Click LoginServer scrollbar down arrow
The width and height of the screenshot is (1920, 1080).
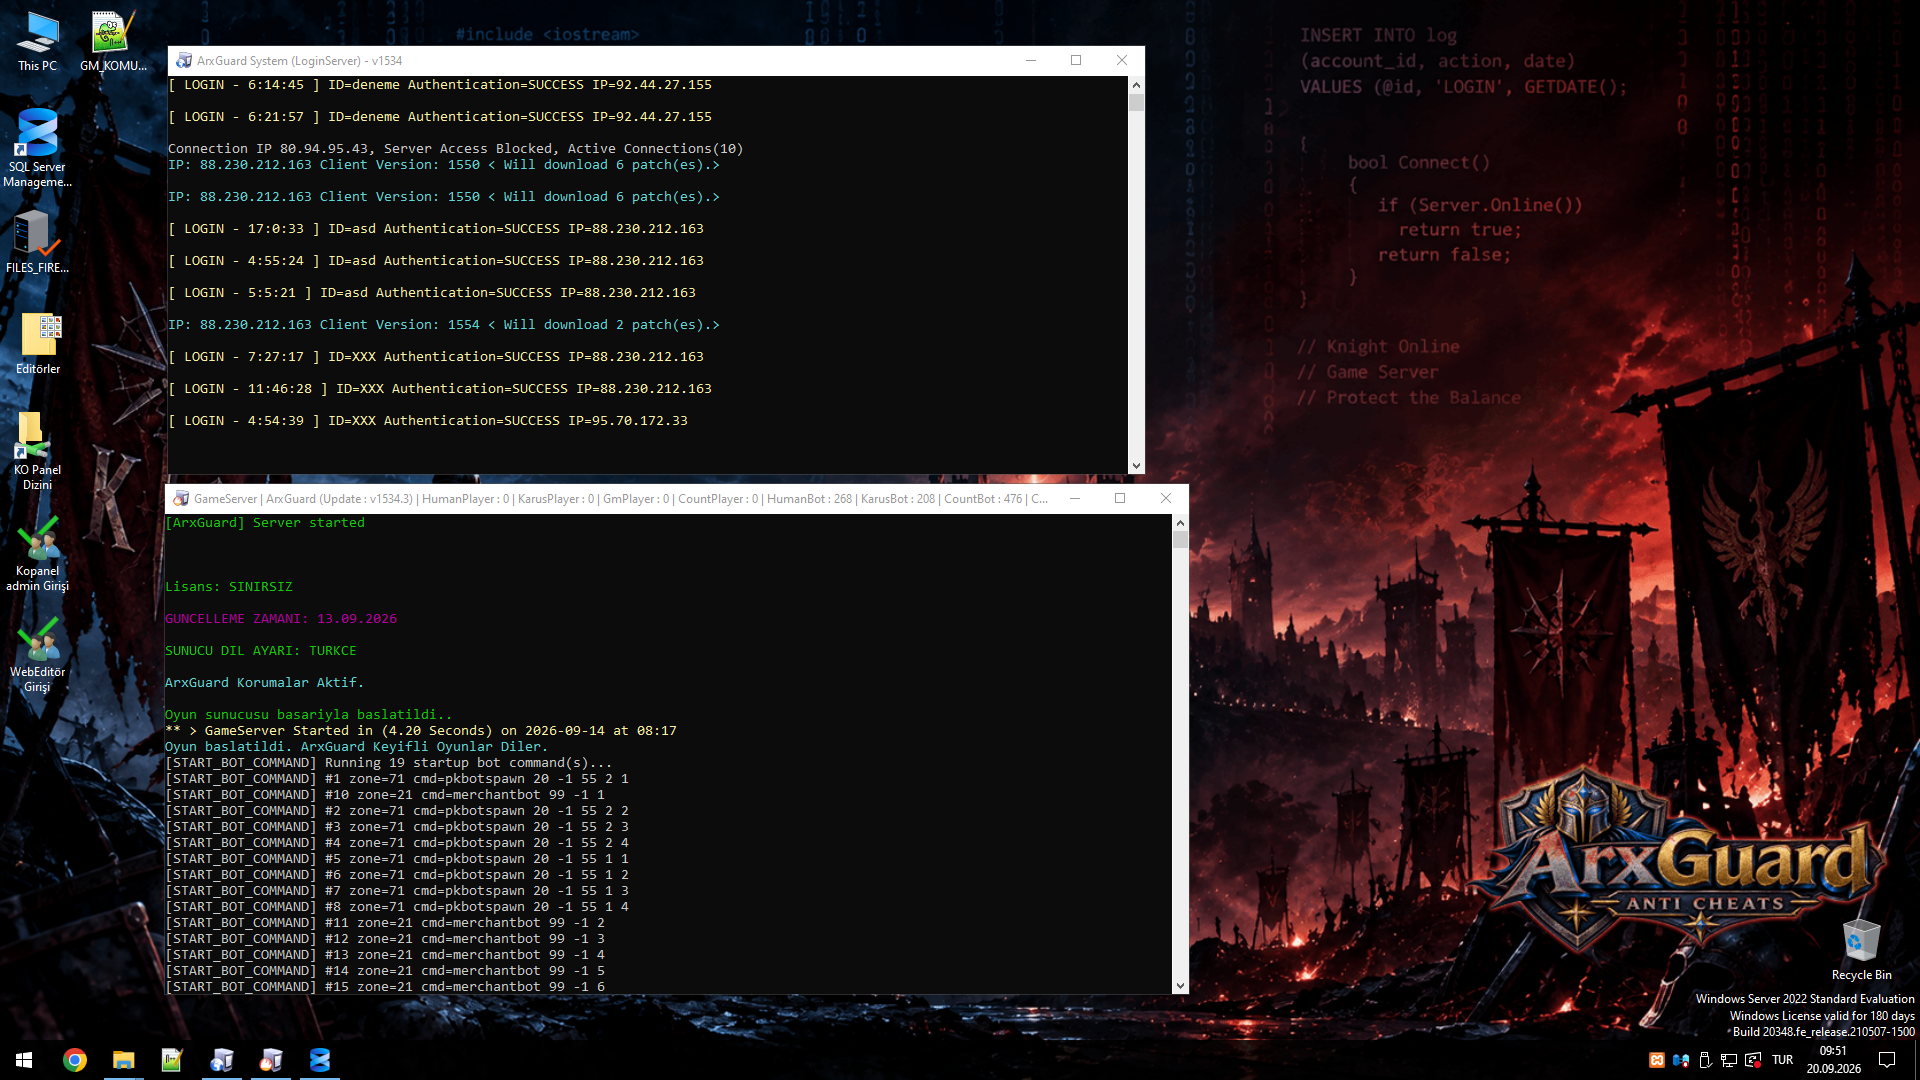pyautogui.click(x=1136, y=466)
